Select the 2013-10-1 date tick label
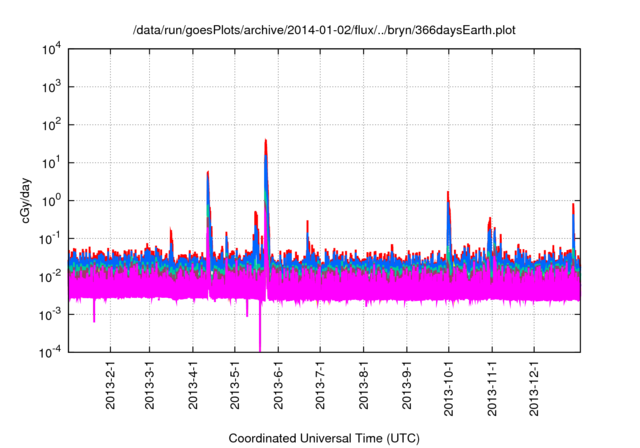The height and width of the screenshot is (448, 640). (449, 388)
